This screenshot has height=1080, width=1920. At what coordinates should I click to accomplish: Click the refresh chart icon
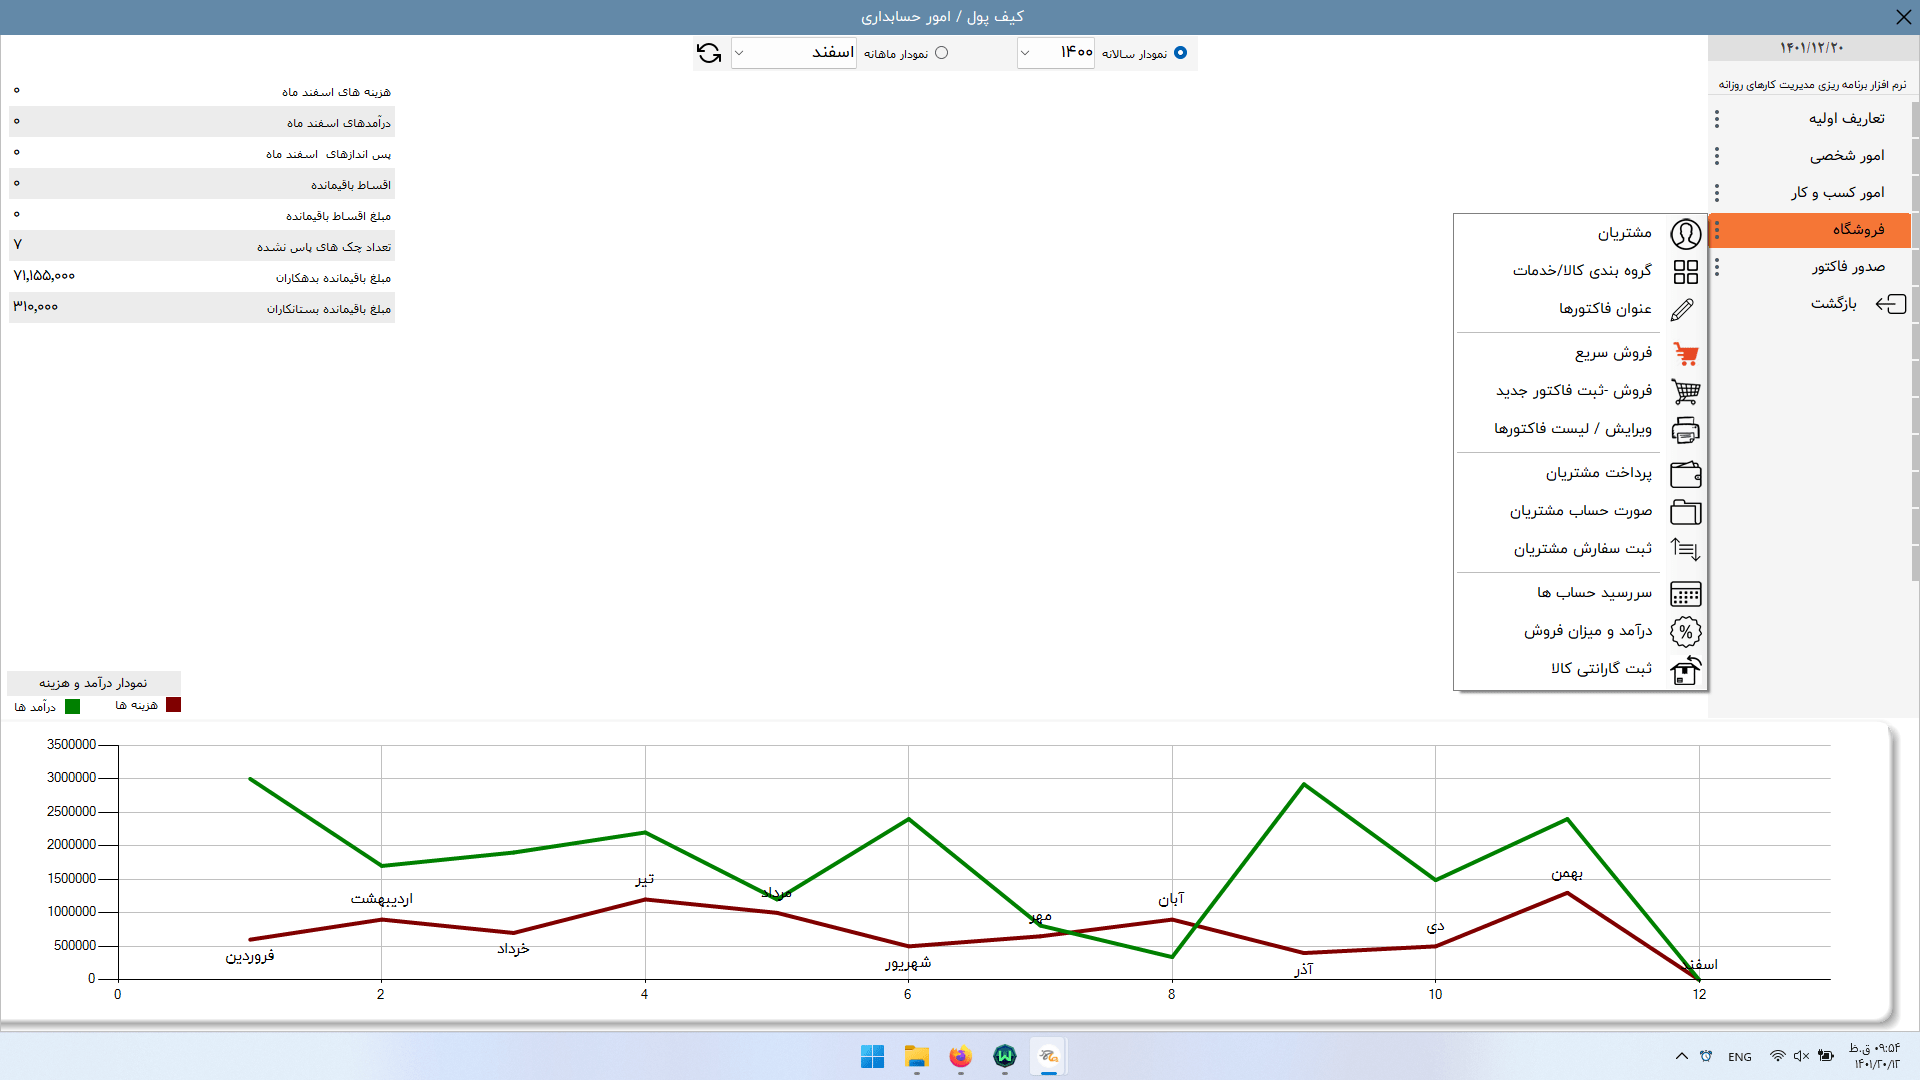[709, 53]
